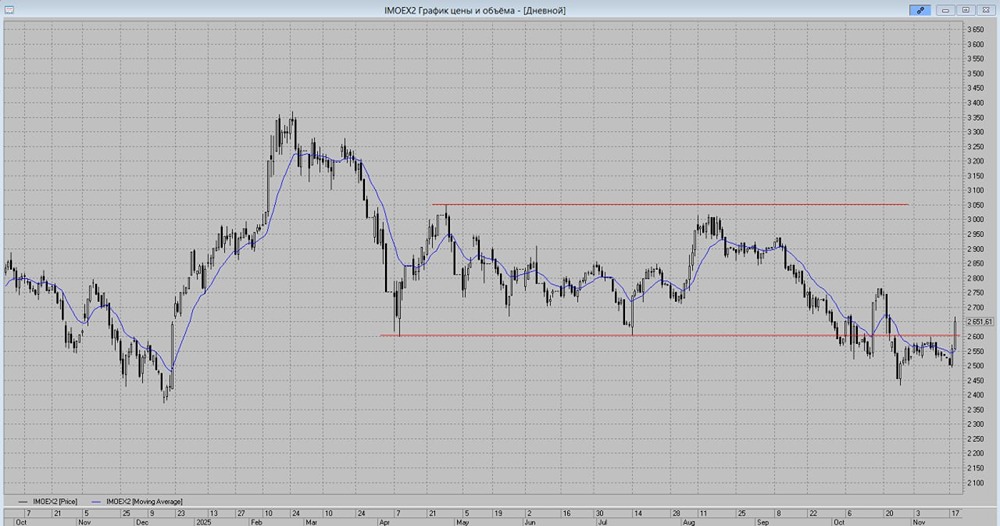Click the Feb month label on timeline
1000x526 pixels.
click(257, 521)
